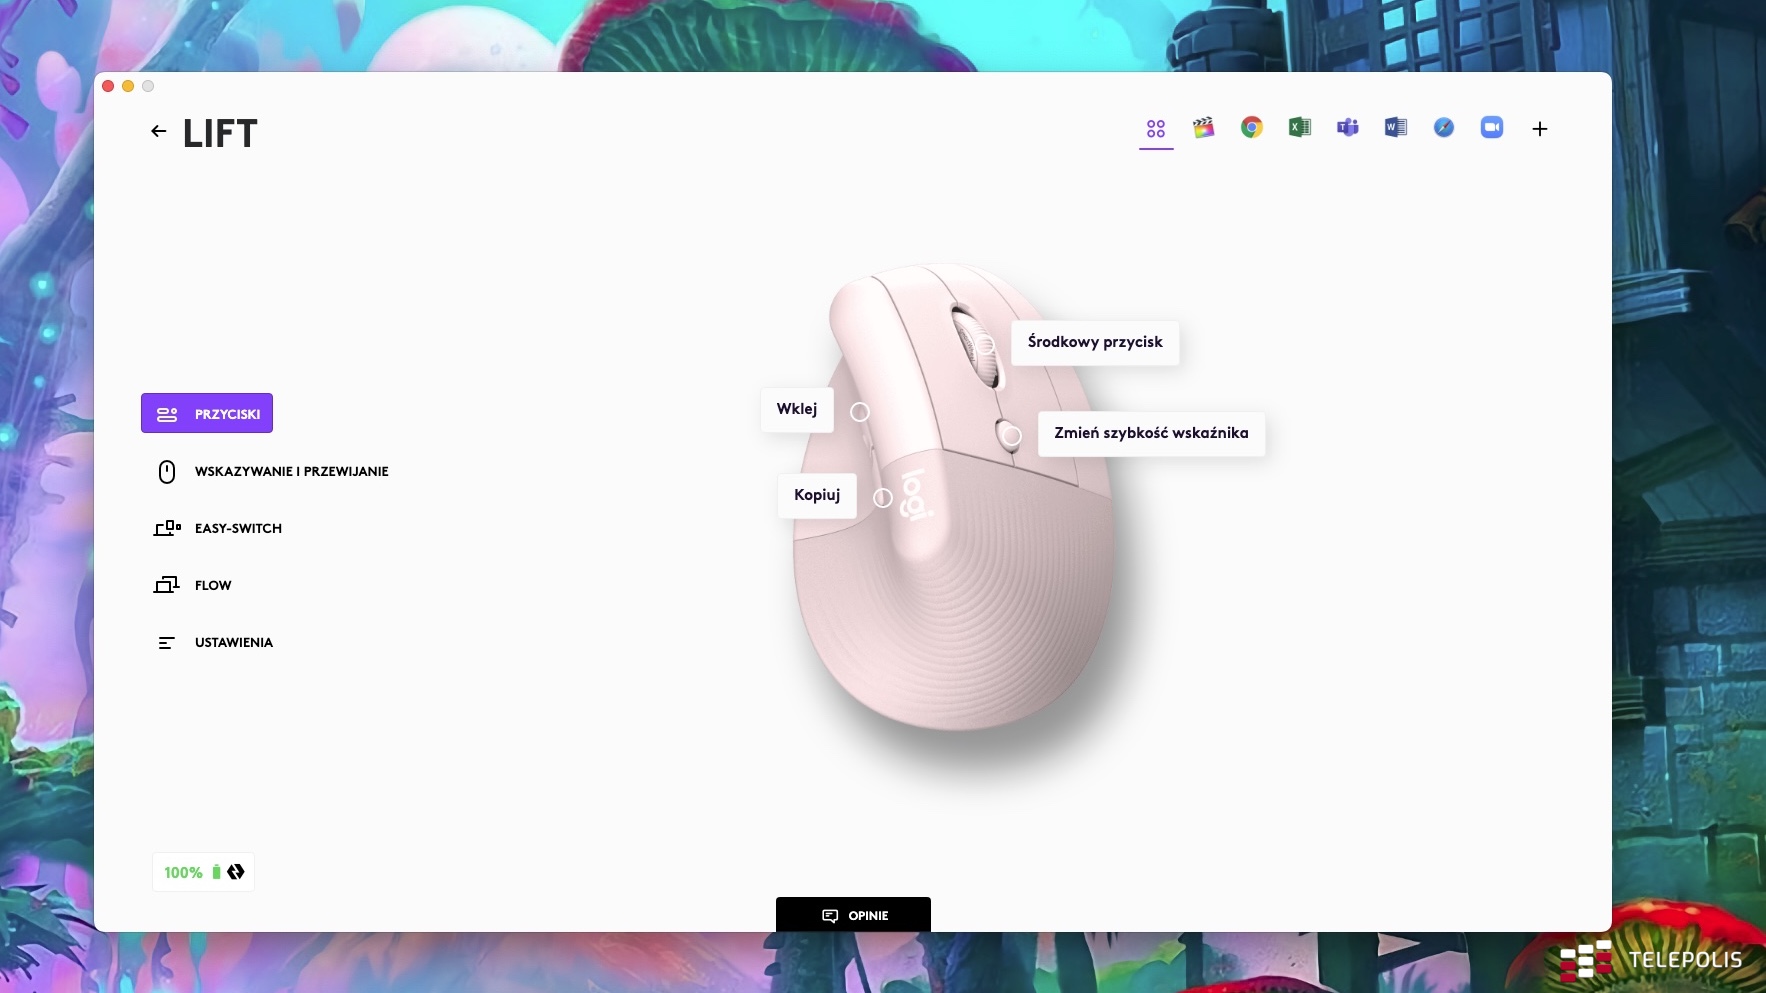Select the all applications grid icon
The image size is (1766, 993).
tap(1156, 129)
